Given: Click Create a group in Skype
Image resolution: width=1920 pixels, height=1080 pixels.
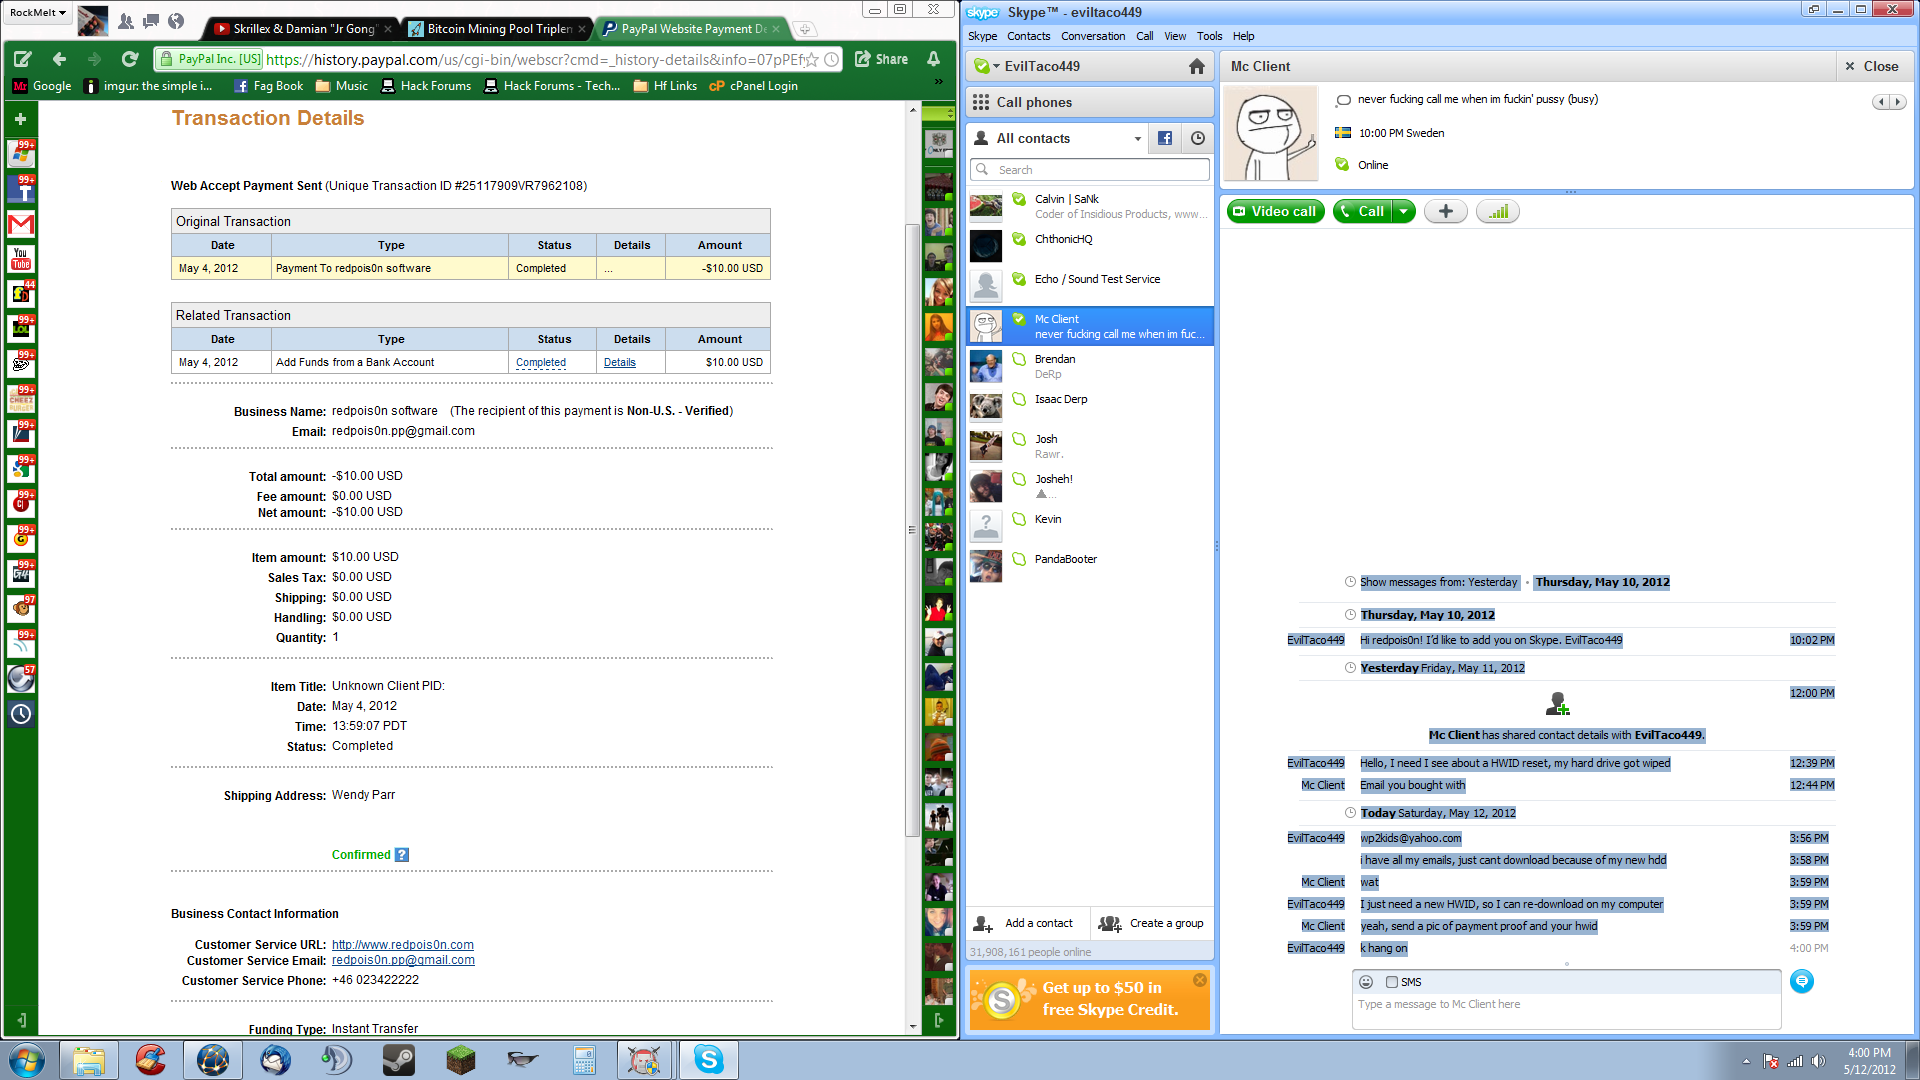Looking at the screenshot, I should click(x=1151, y=924).
